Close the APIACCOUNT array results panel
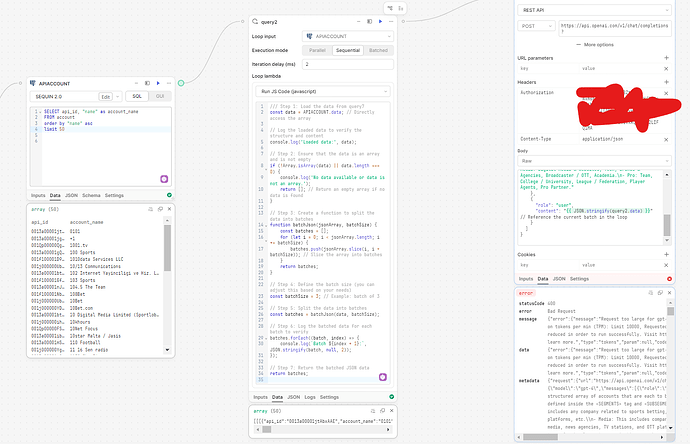The width and height of the screenshot is (690, 444). [x=169, y=209]
